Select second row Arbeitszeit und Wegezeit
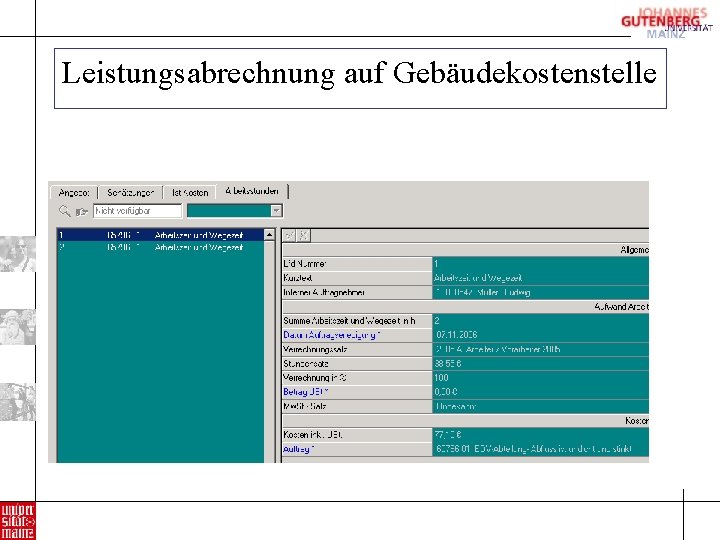Screen dimensions: 720x540 (x=160, y=247)
